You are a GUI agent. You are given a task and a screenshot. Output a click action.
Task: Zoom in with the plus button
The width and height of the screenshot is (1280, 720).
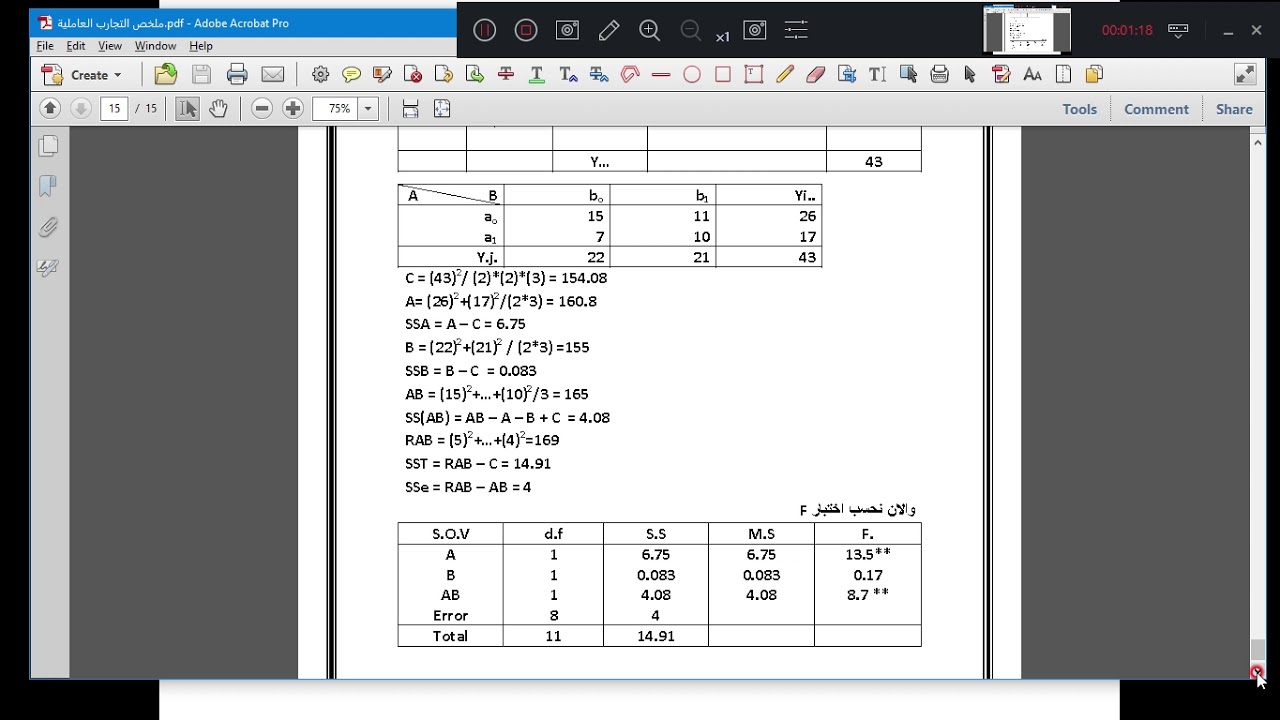pos(293,109)
